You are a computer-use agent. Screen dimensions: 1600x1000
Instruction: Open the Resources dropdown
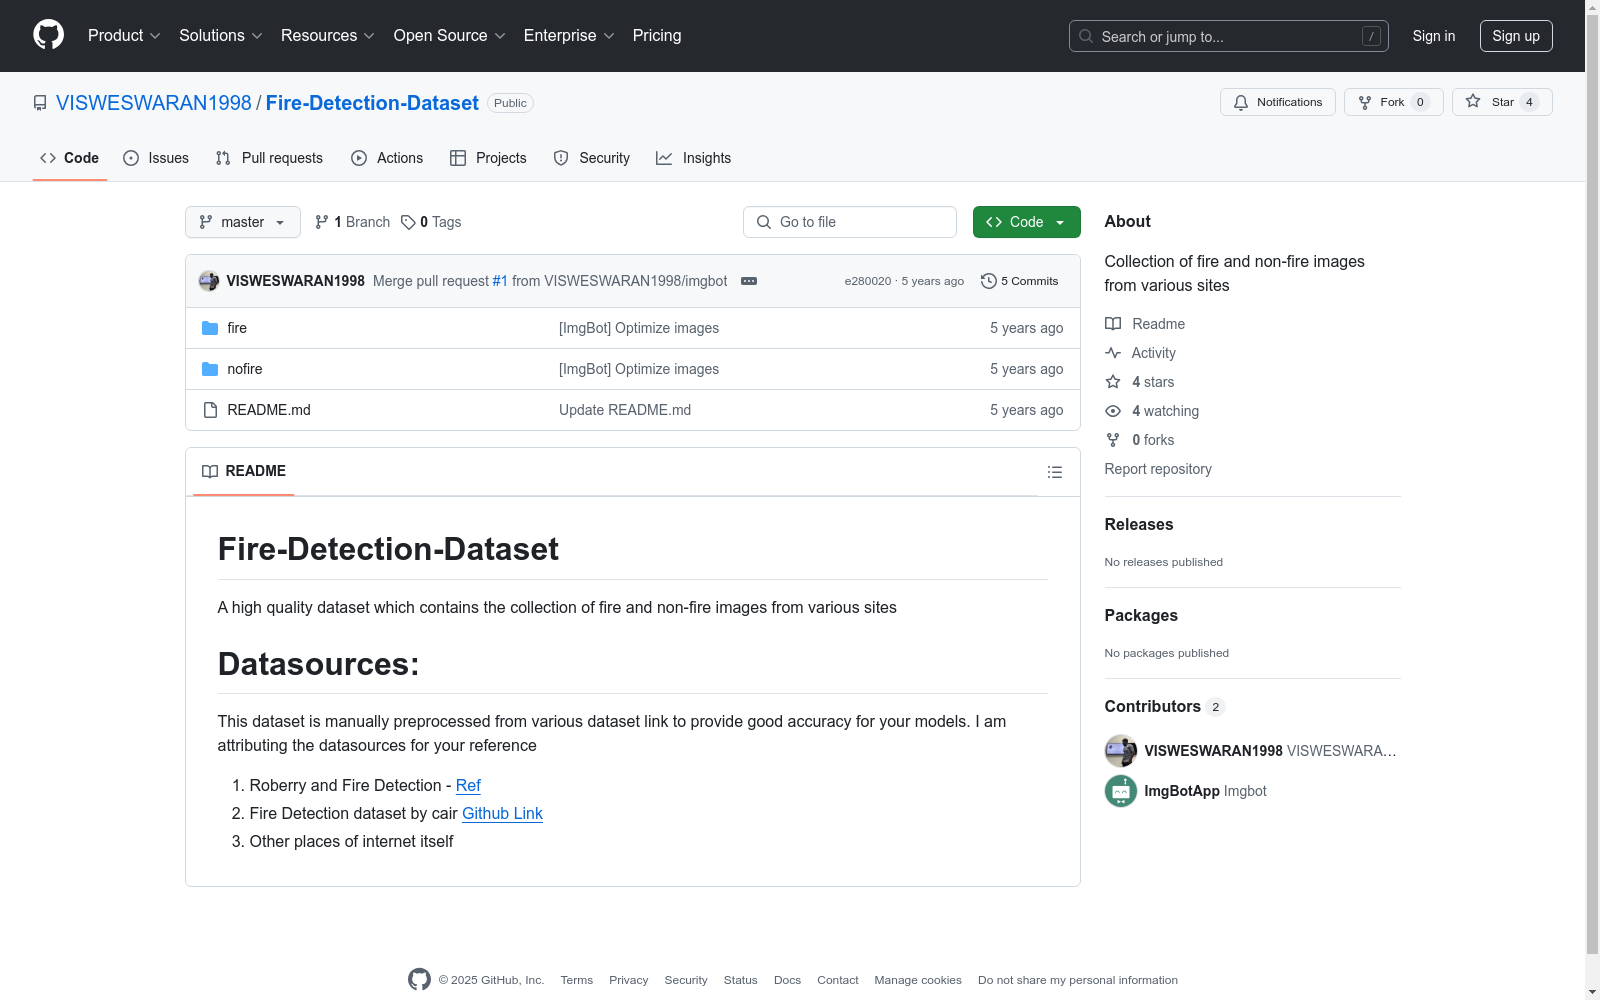point(328,35)
